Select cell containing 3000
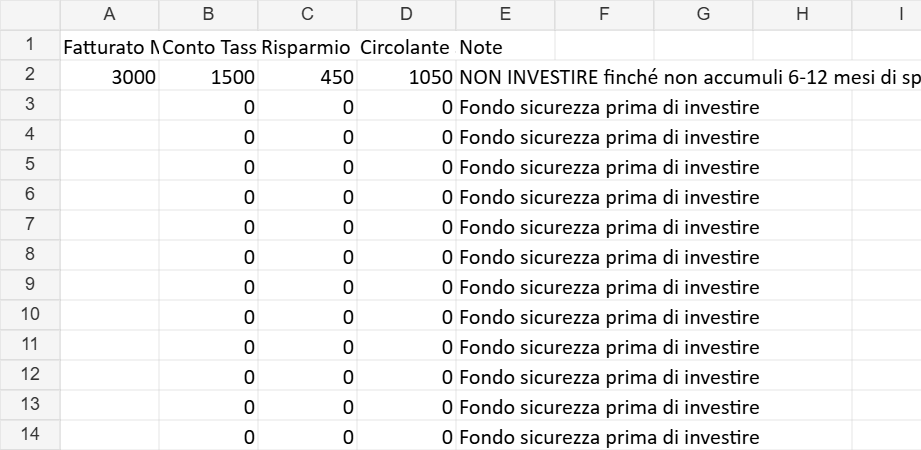 (x=109, y=77)
